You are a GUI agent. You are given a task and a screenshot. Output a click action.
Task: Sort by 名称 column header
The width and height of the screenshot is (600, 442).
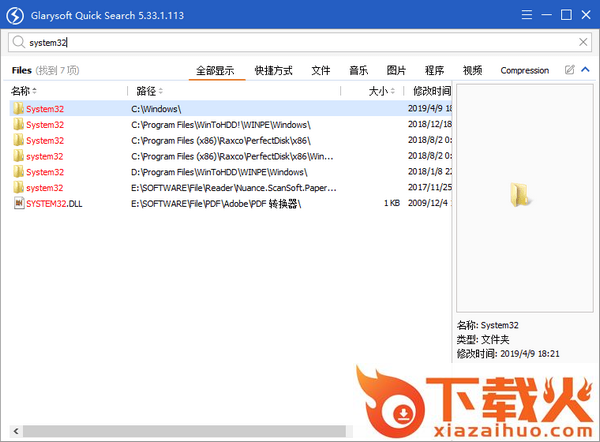[24, 91]
